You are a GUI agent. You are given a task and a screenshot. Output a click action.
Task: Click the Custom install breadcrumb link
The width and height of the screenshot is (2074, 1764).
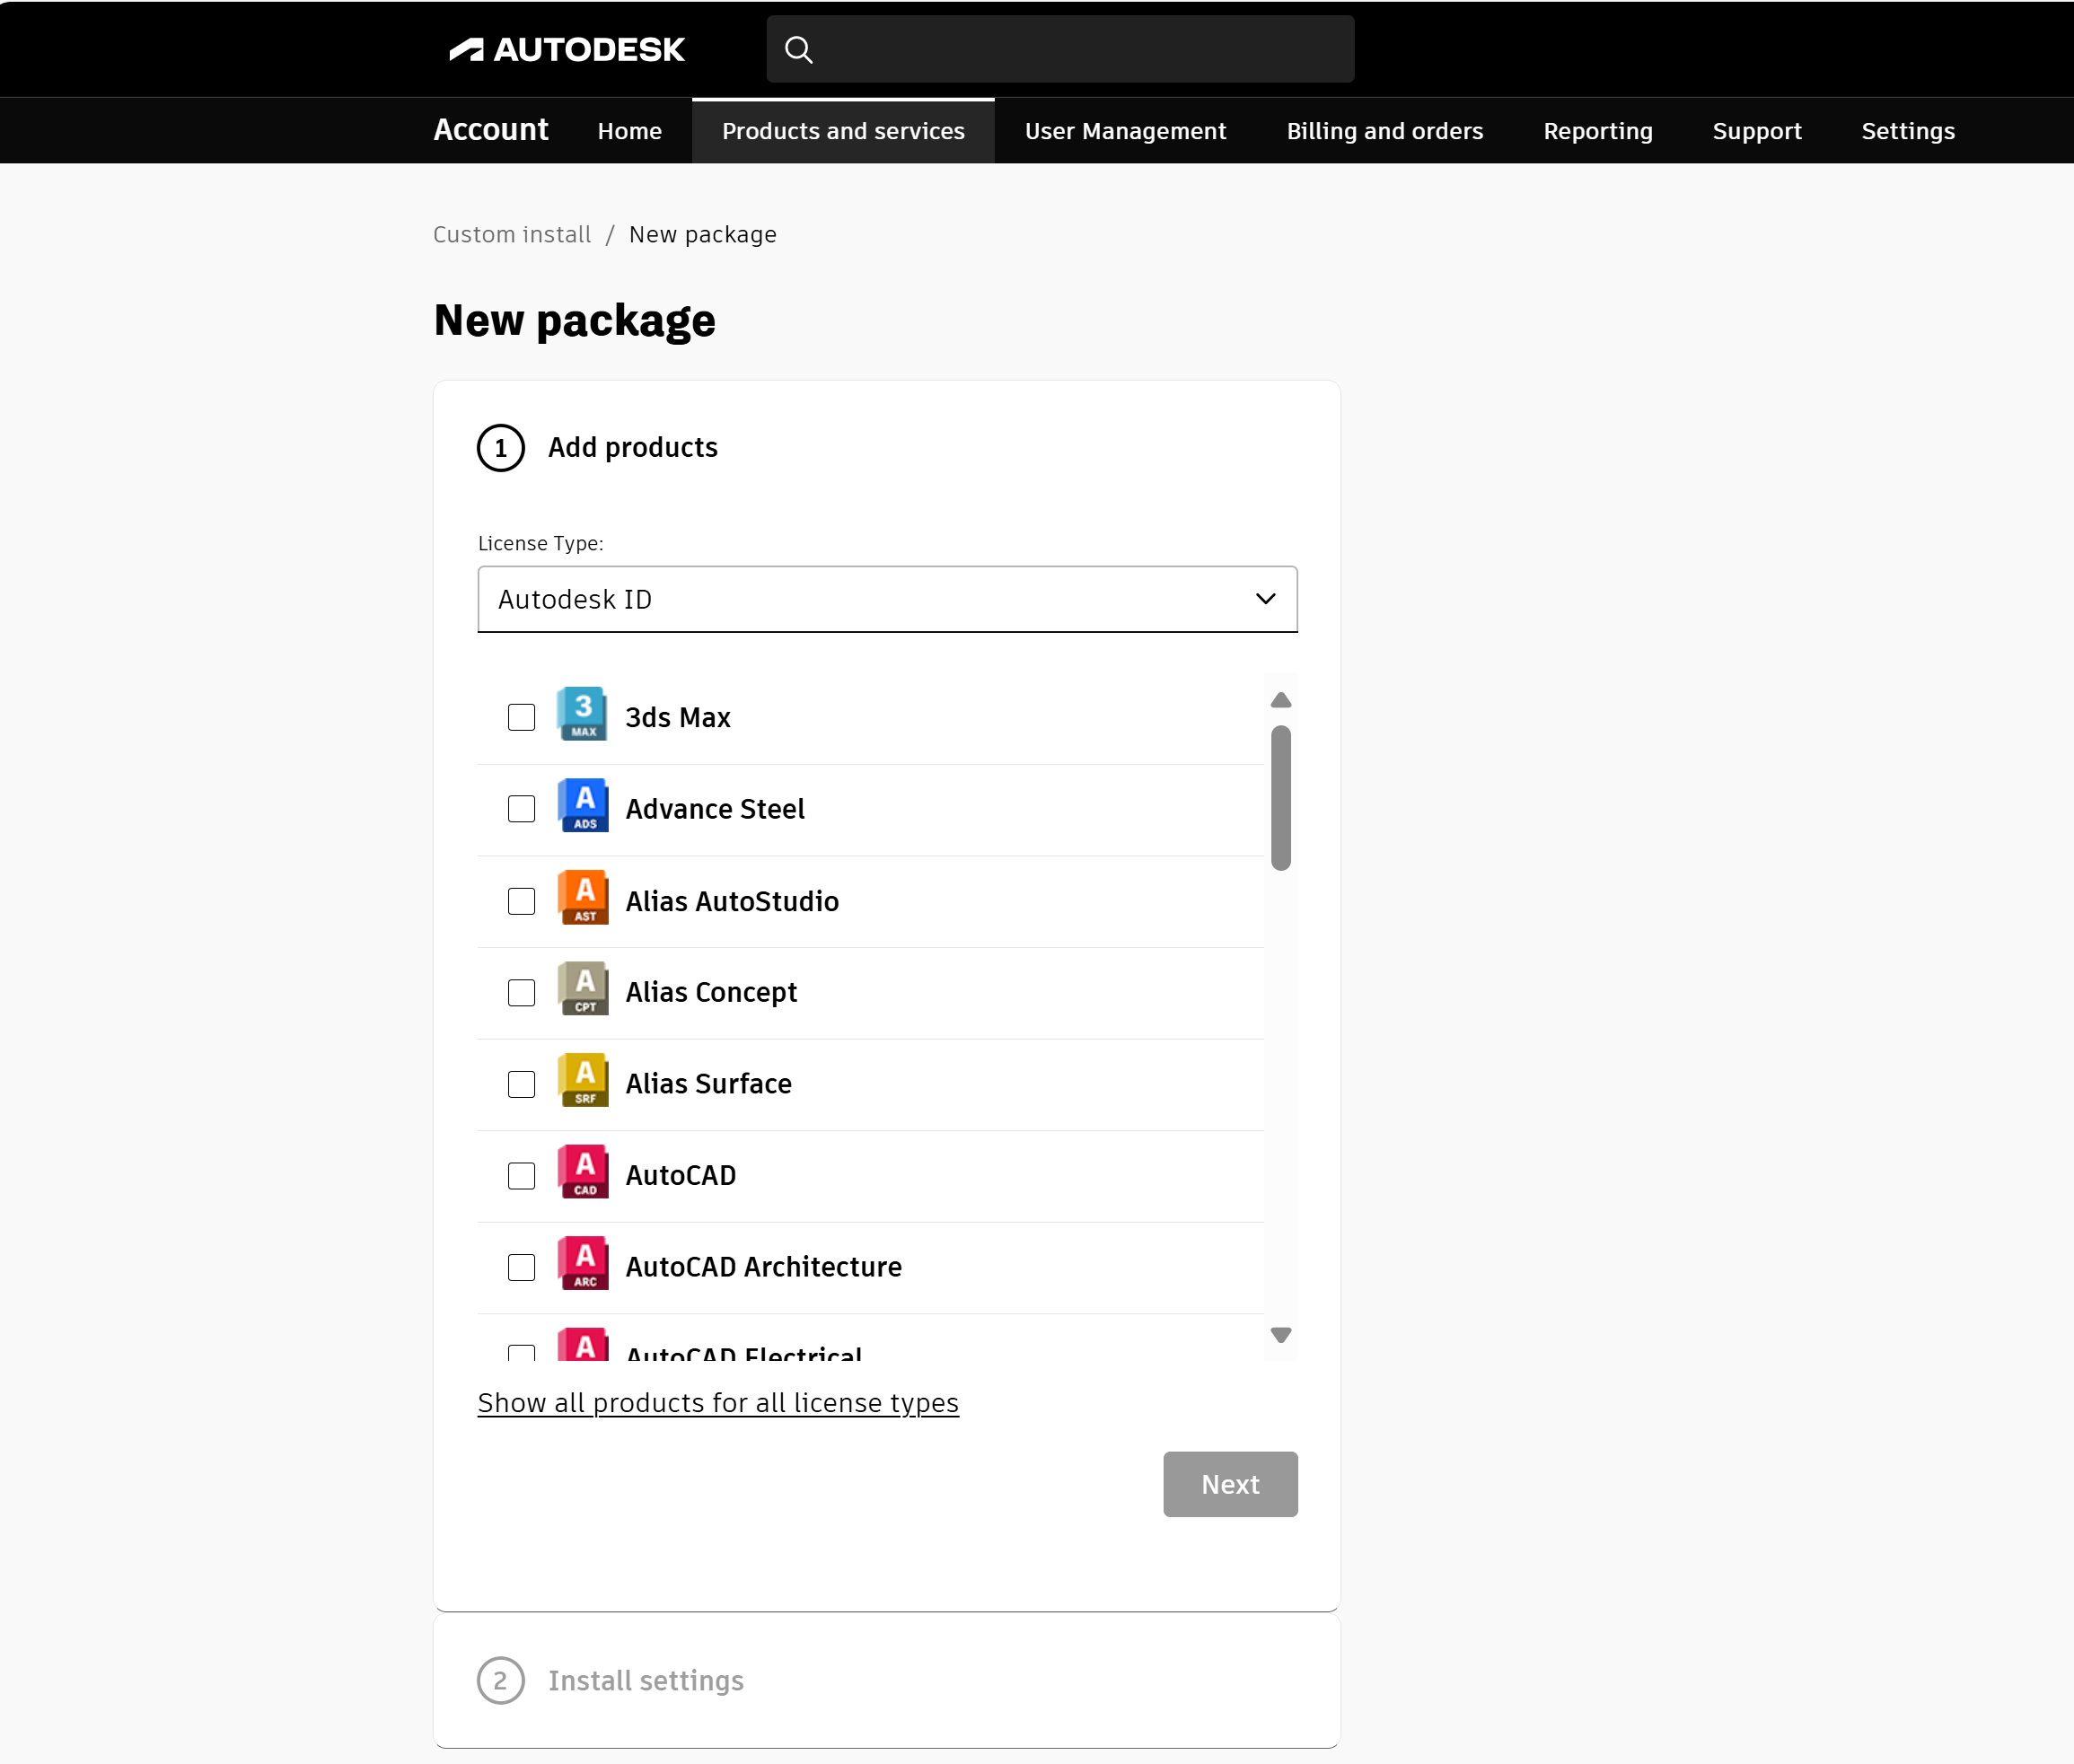[511, 234]
